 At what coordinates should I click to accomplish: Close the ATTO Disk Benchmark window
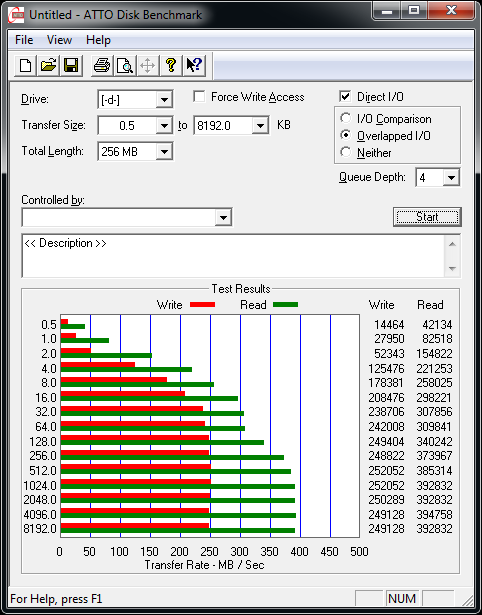tap(451, 11)
